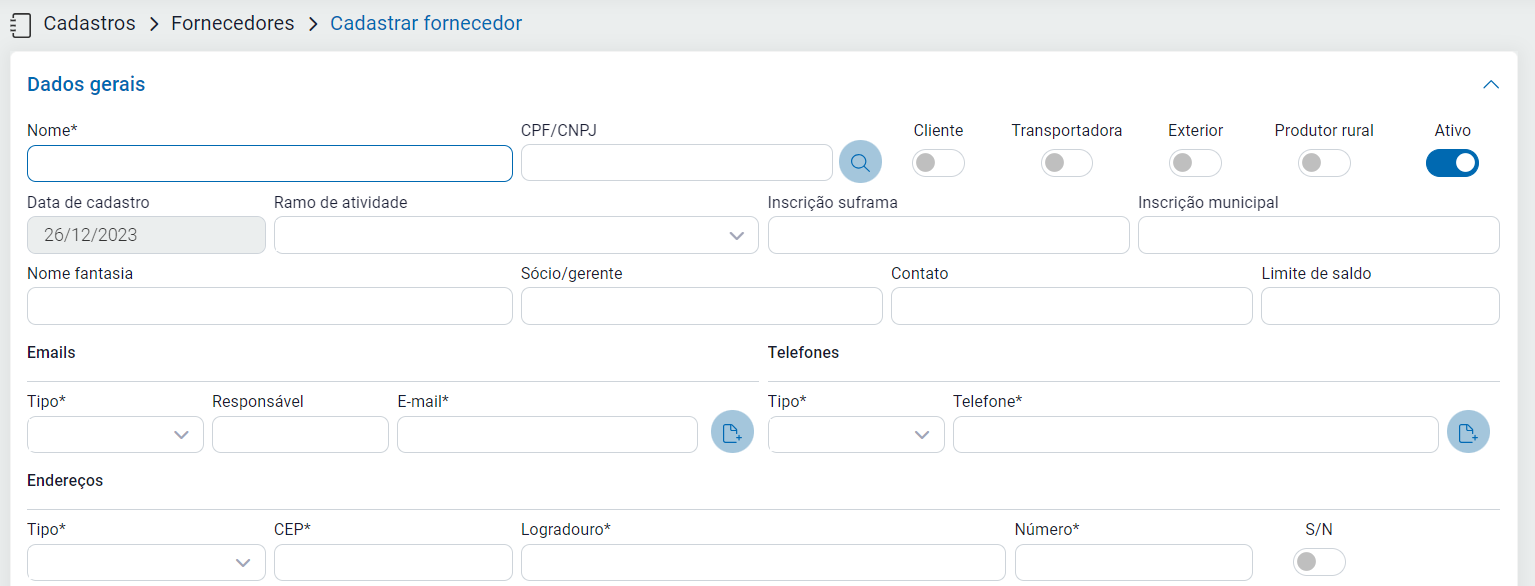Image resolution: width=1535 pixels, height=586 pixels.
Task: Expand the telephone Tipo dropdown
Action: tap(856, 435)
